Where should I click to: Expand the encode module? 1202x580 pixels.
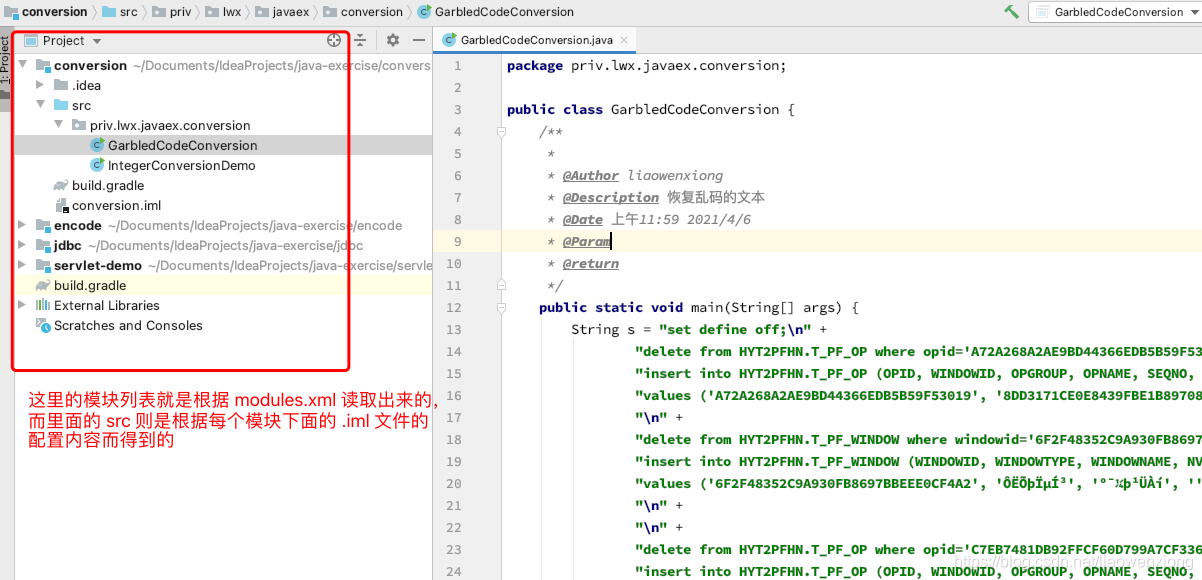click(23, 225)
